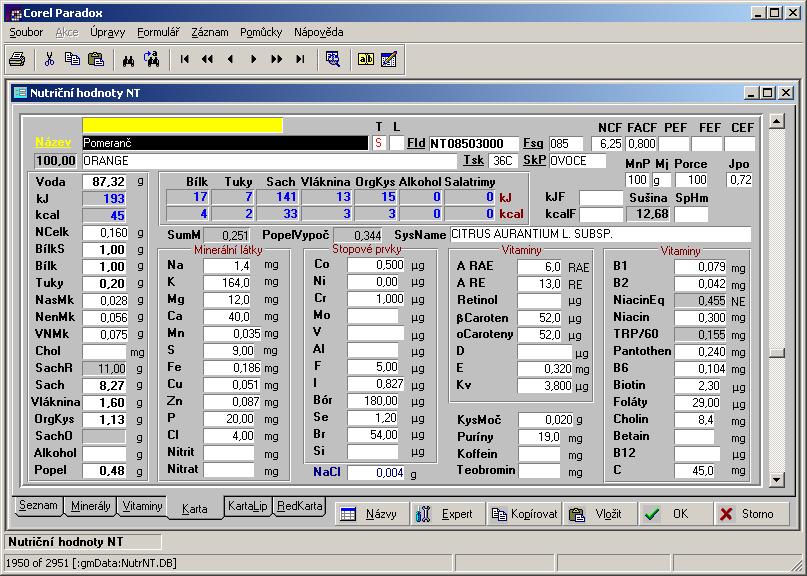807x576 pixels.
Task: Go to next record
Action: coord(253,59)
